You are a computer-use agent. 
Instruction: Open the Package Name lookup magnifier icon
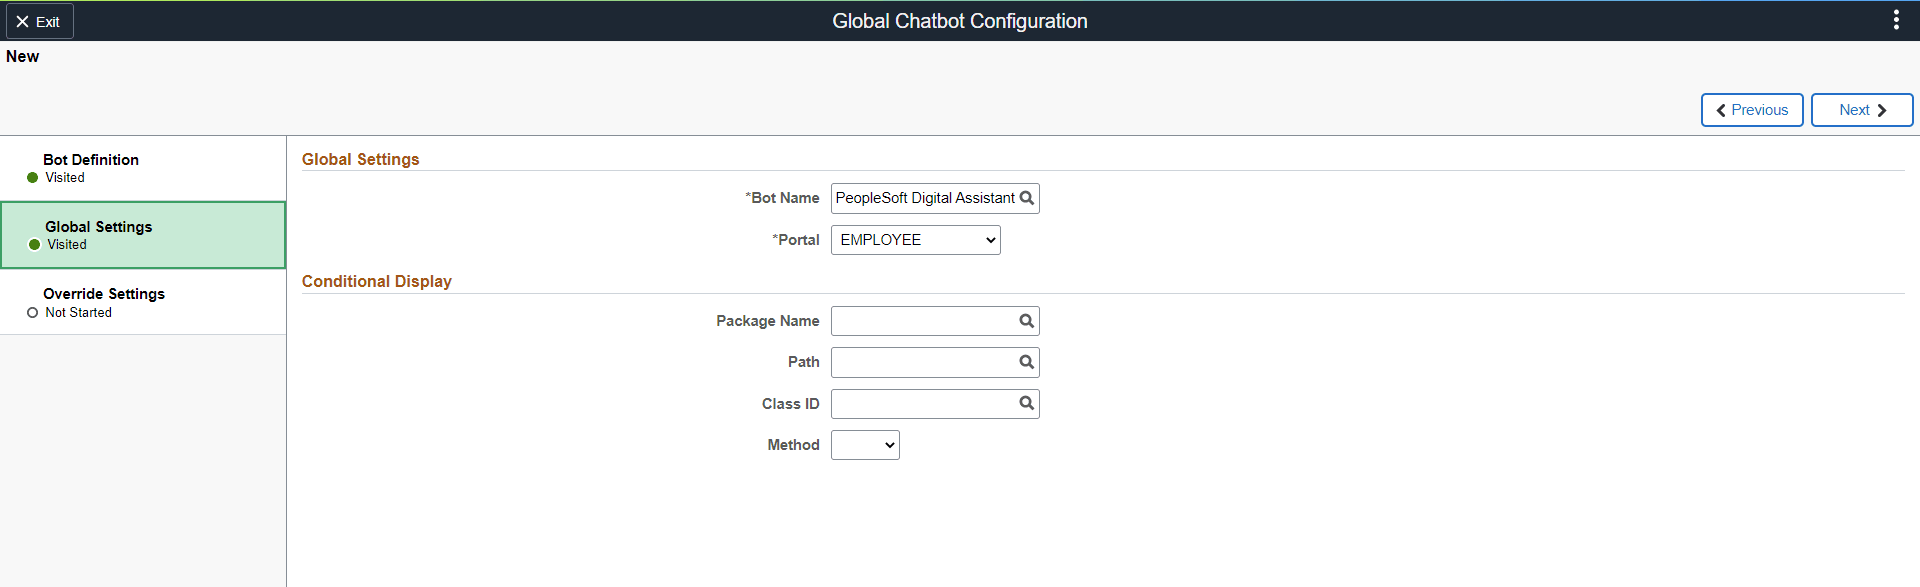1026,321
